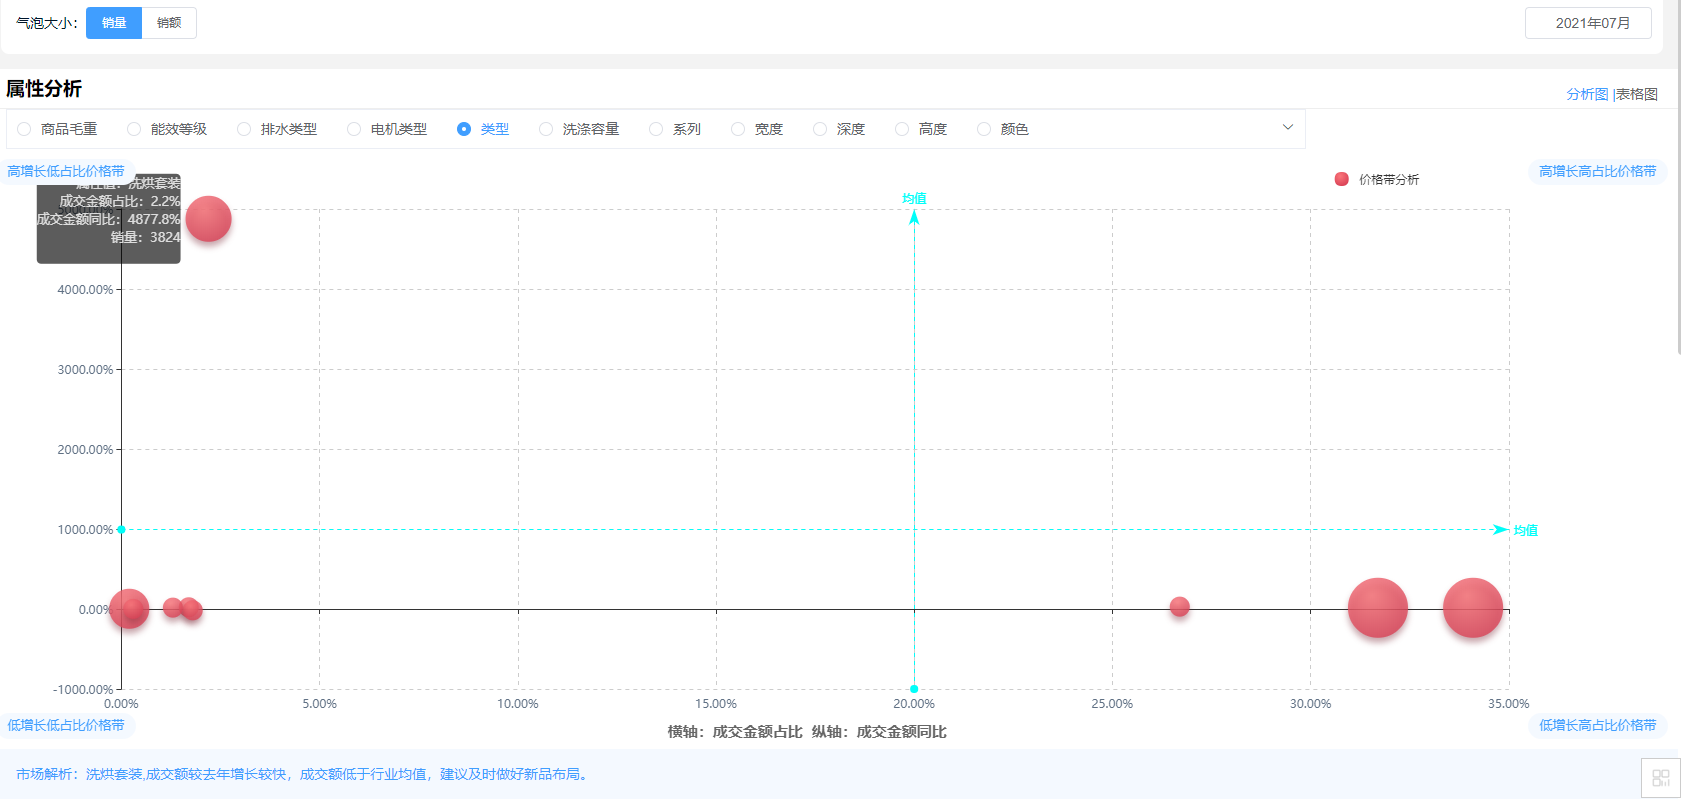This screenshot has height=799, width=1681.
Task: Click the rightmost large bubble near 35%
Action: [1472, 608]
